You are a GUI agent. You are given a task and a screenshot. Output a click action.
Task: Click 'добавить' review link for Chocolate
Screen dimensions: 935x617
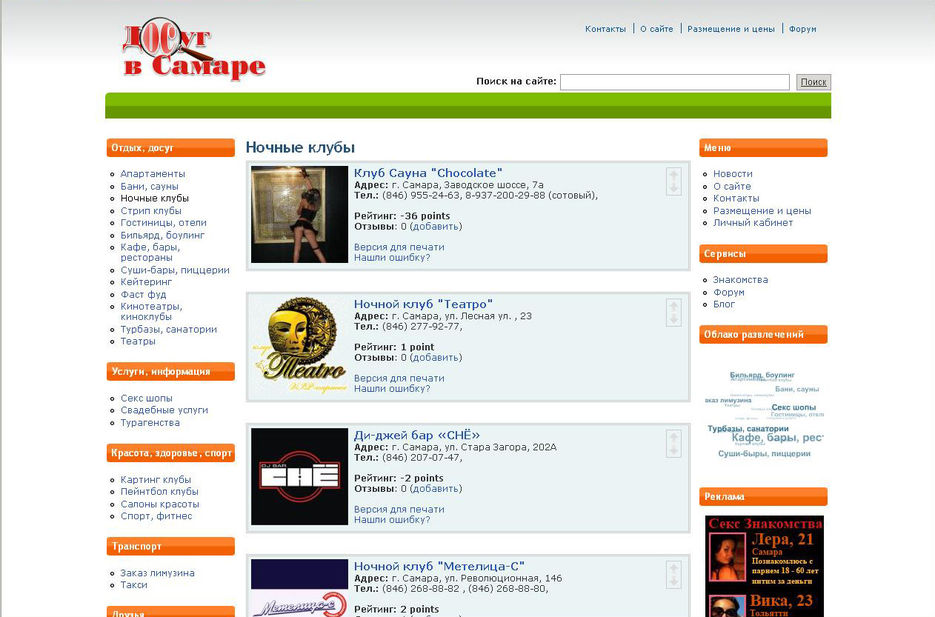click(435, 227)
